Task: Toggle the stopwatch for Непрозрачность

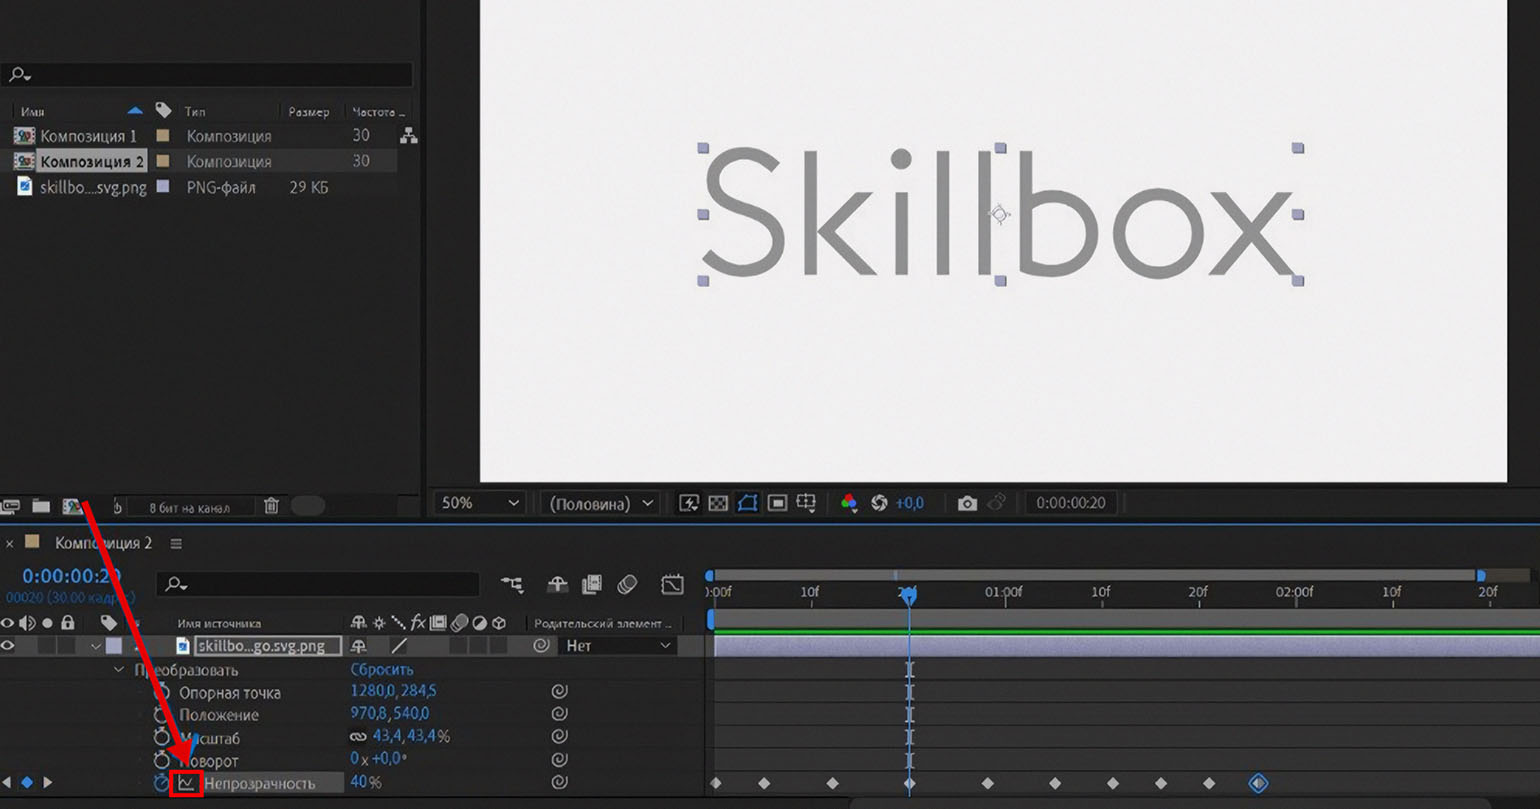Action: (x=161, y=783)
